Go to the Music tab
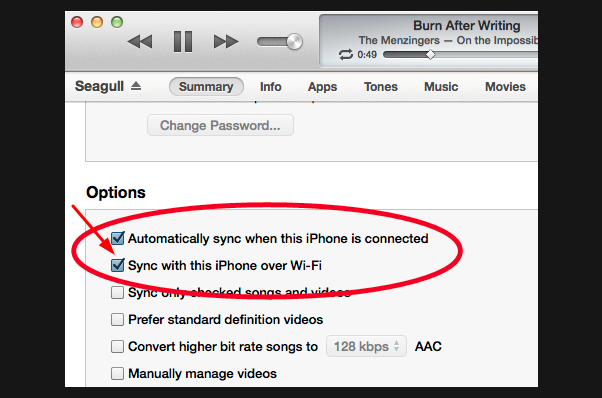This screenshot has height=398, width=602. [x=441, y=87]
